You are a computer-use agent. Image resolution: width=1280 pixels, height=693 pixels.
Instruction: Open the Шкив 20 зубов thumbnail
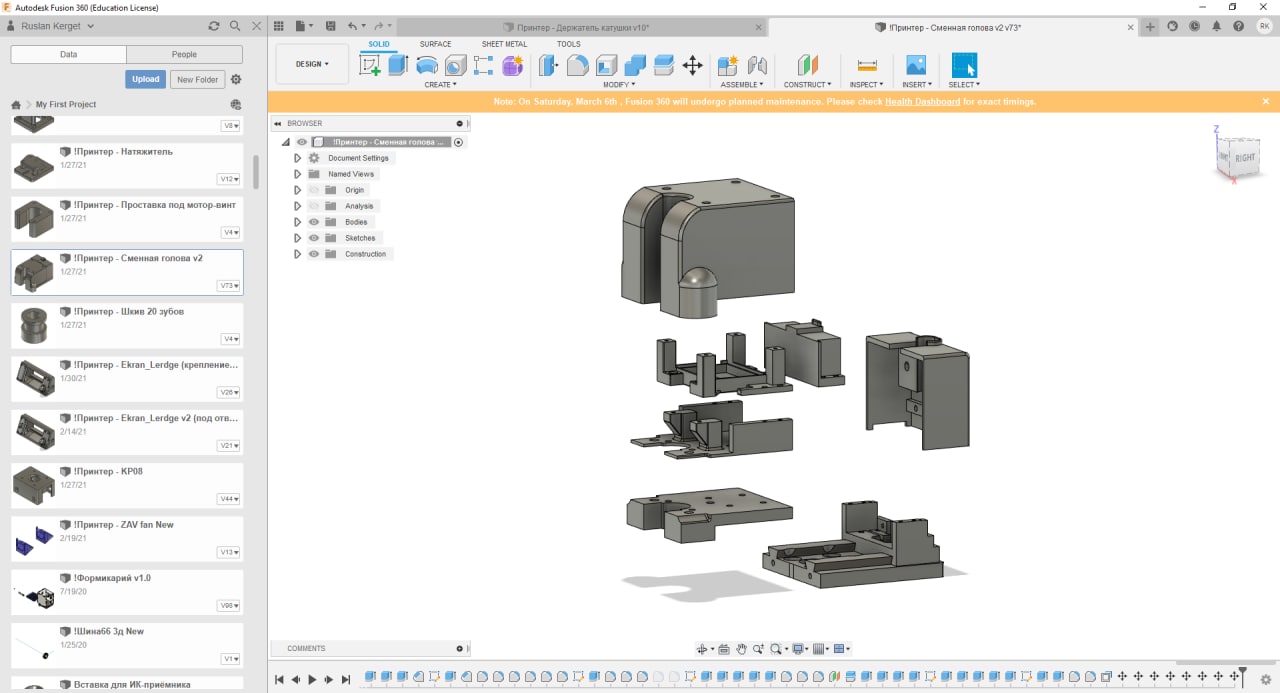tap(34, 325)
